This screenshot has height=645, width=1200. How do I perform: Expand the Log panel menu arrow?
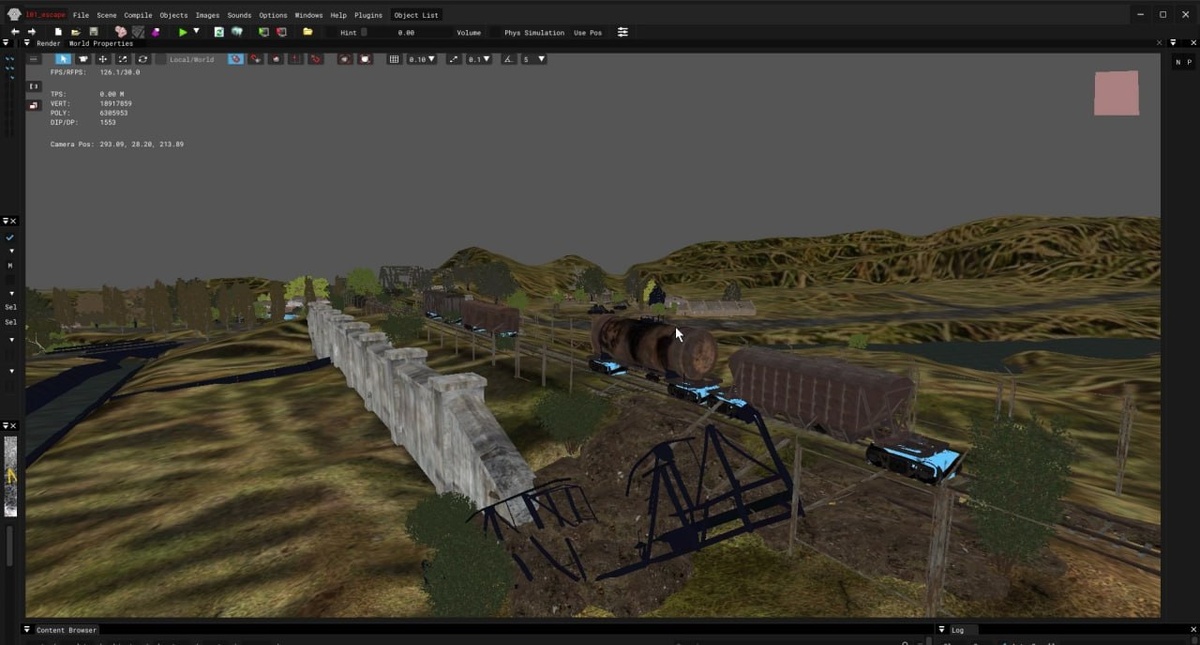pos(941,630)
